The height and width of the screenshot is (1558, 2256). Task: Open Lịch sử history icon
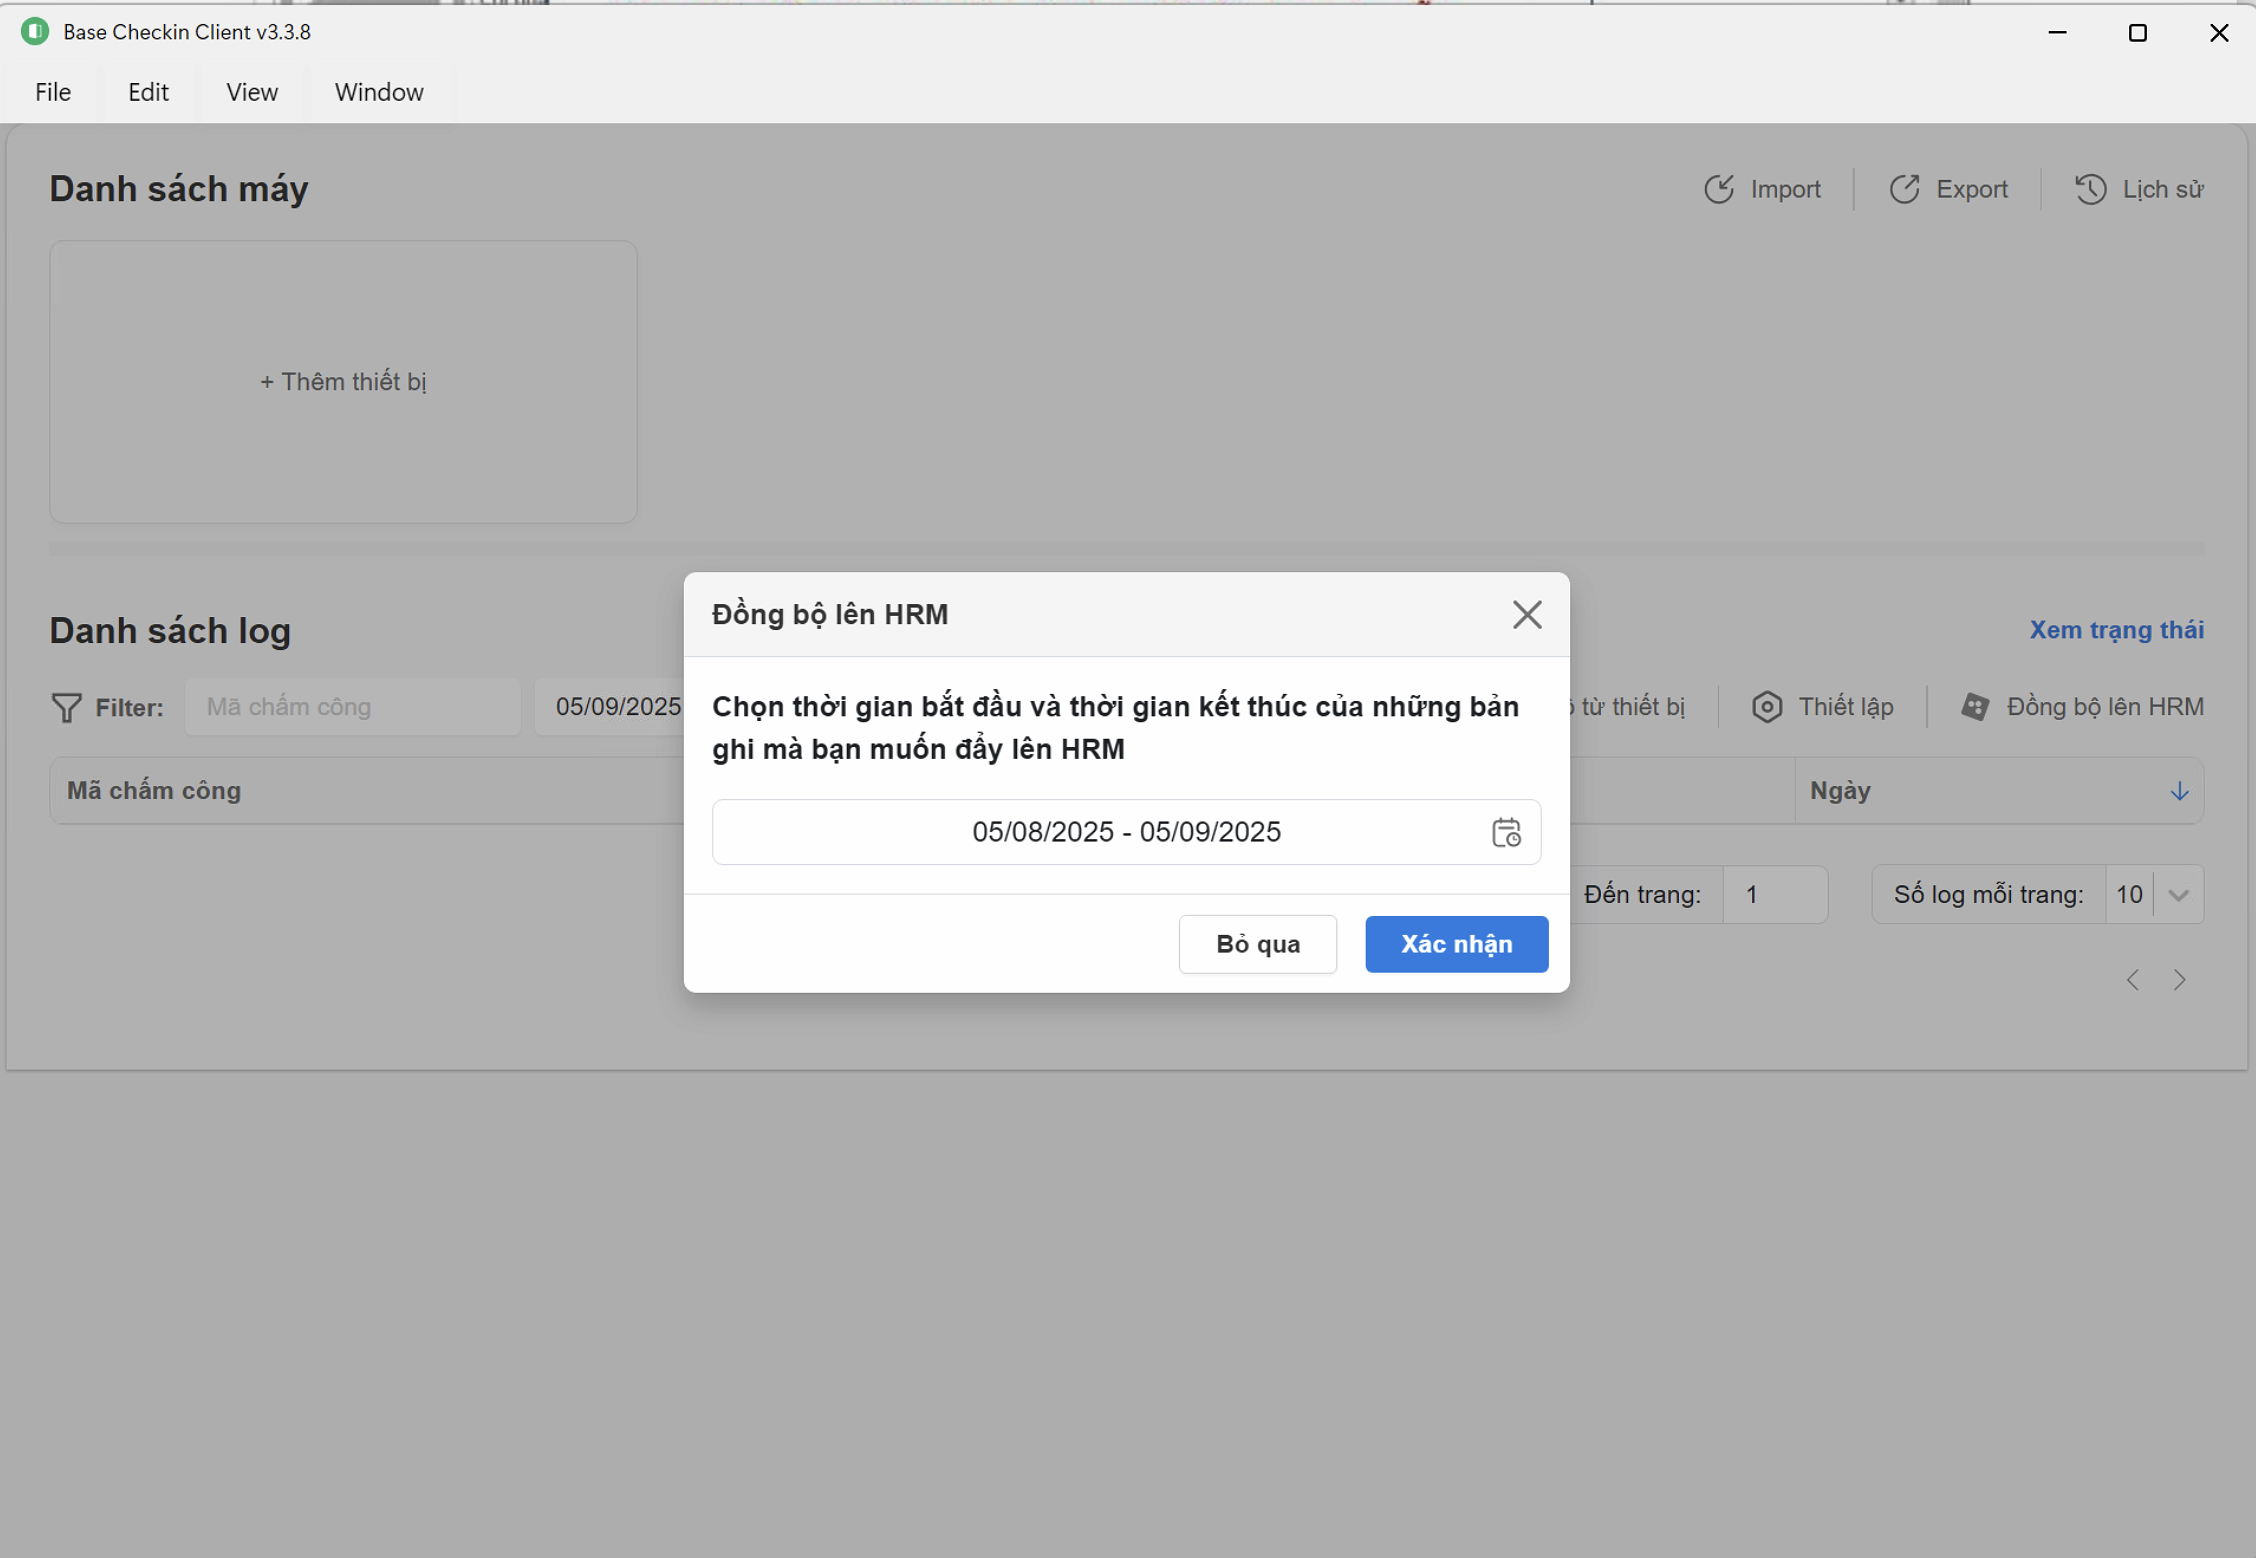(2090, 189)
